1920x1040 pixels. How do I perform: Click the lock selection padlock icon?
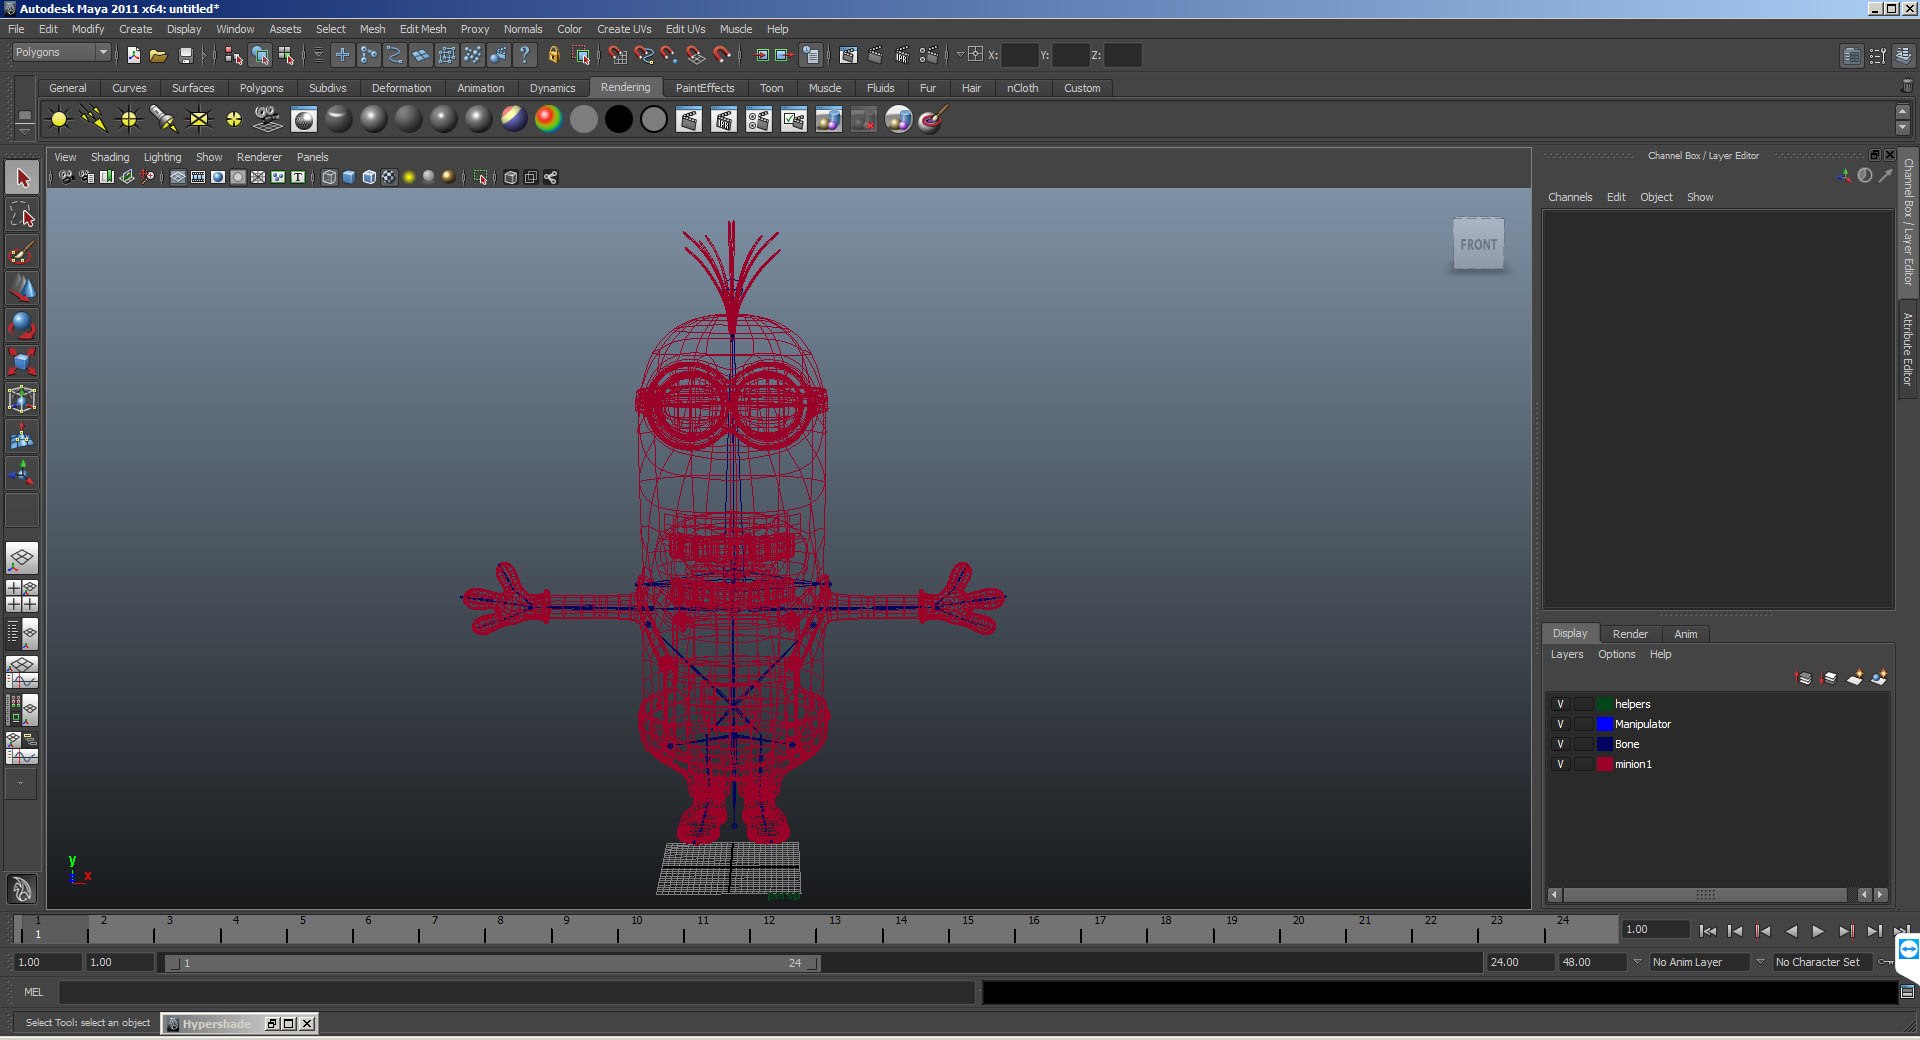point(554,55)
